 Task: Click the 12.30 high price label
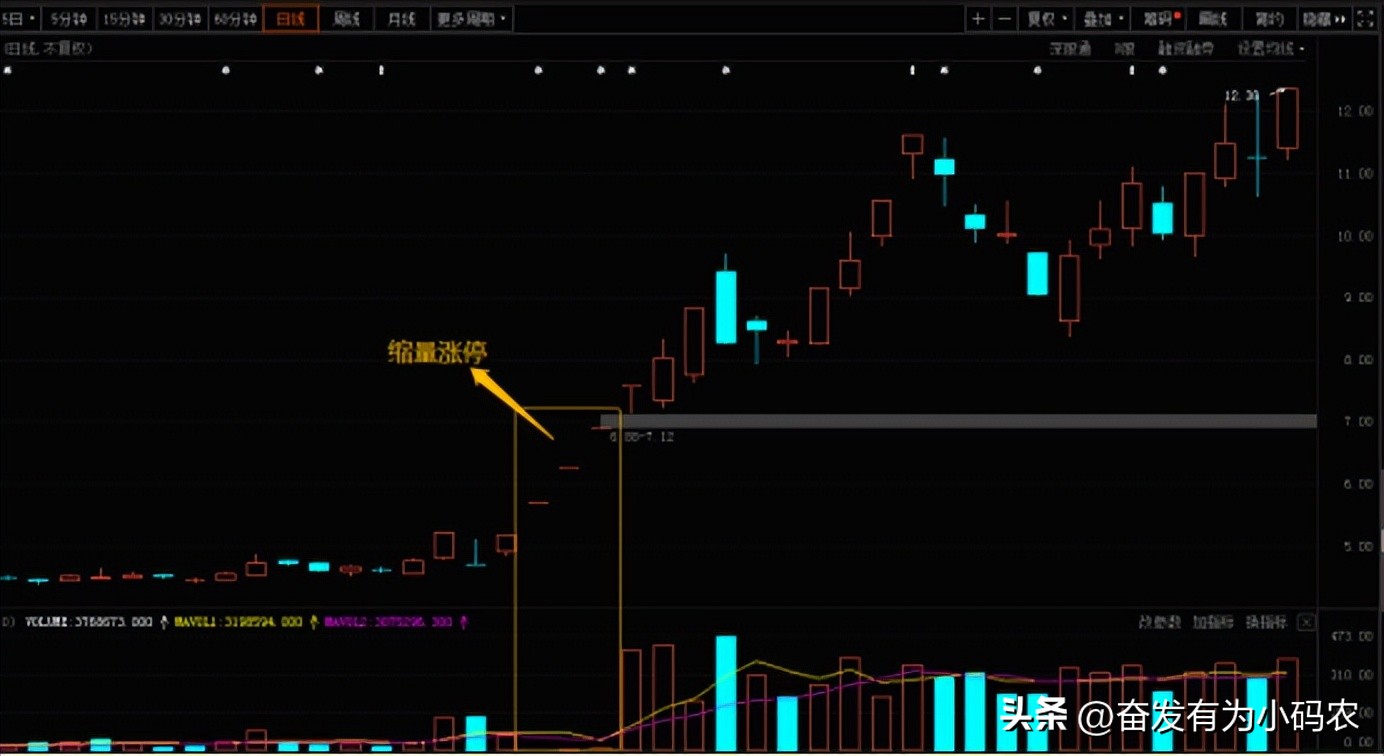pyautogui.click(x=1241, y=96)
